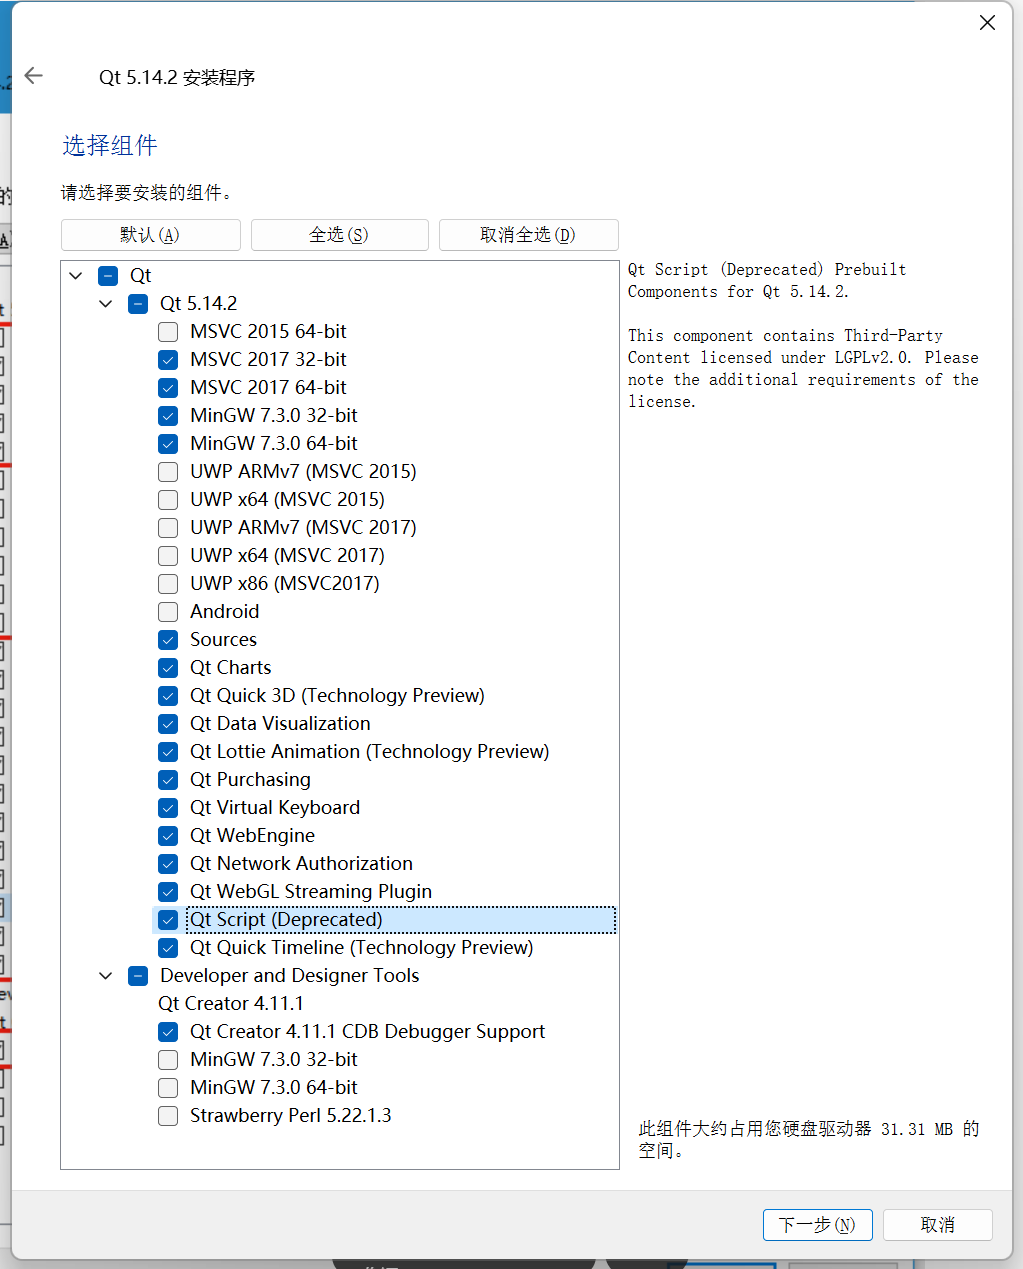Click the 默认(A) default button

151,235
